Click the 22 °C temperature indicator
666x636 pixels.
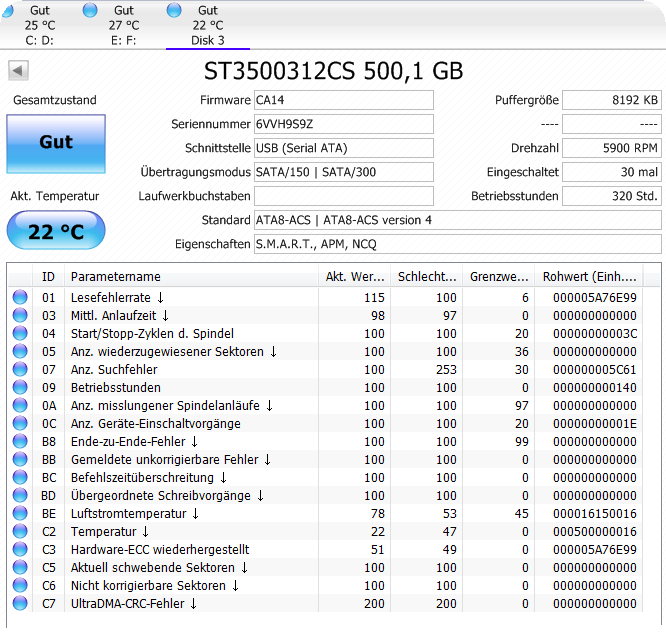click(56, 232)
